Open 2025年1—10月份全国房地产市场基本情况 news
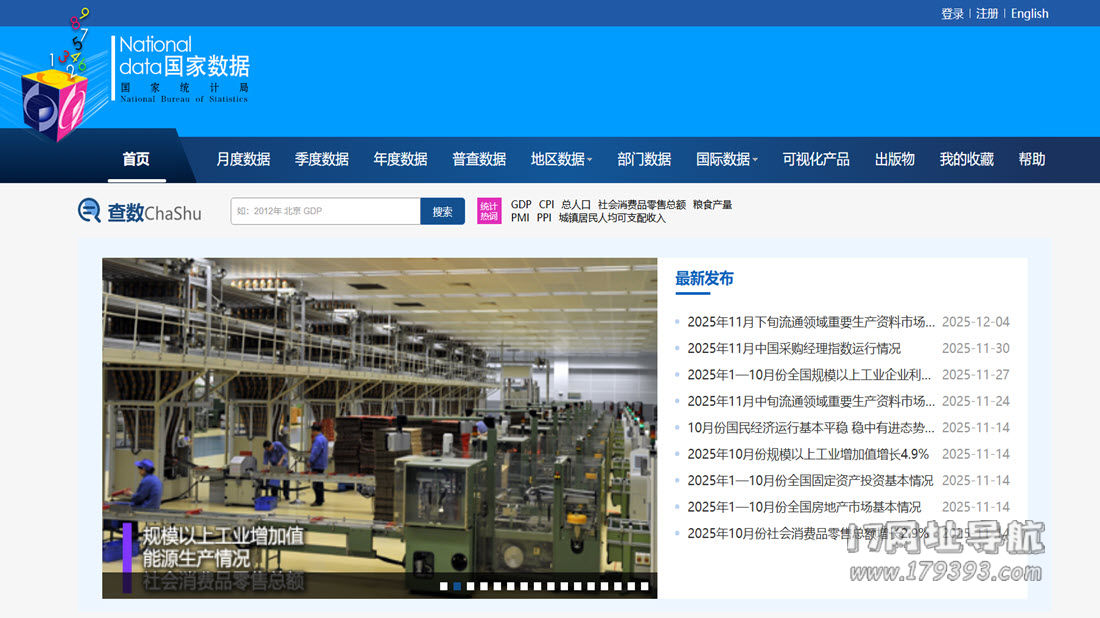The height and width of the screenshot is (618, 1100). pyautogui.click(x=804, y=507)
